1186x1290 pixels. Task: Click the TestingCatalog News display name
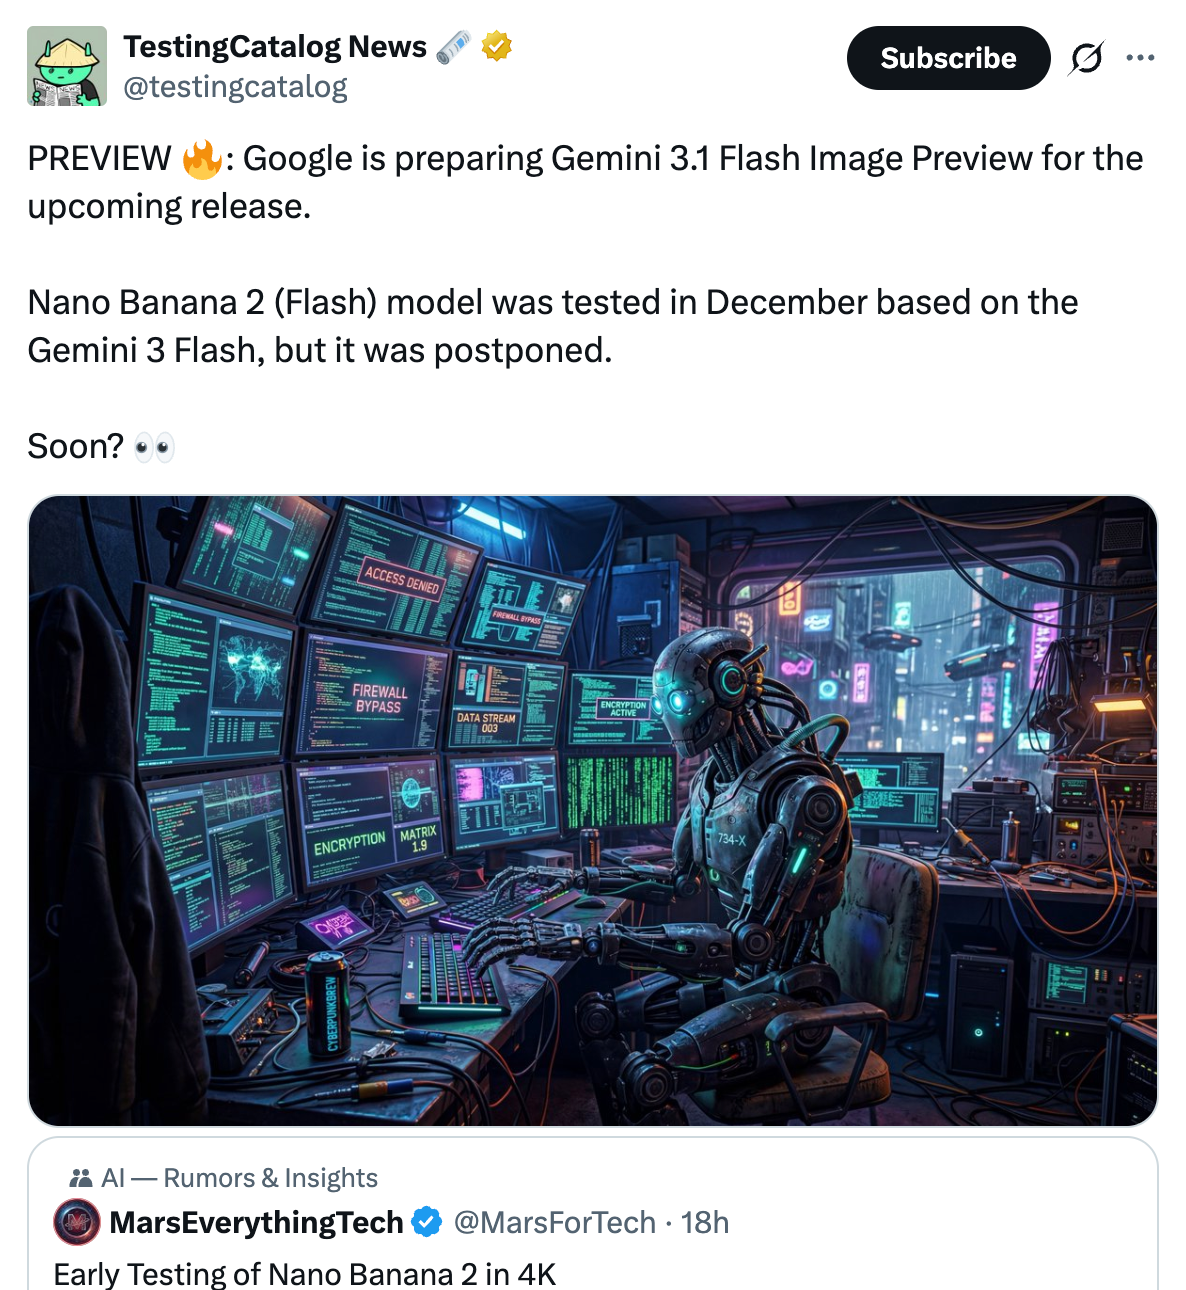275,46
